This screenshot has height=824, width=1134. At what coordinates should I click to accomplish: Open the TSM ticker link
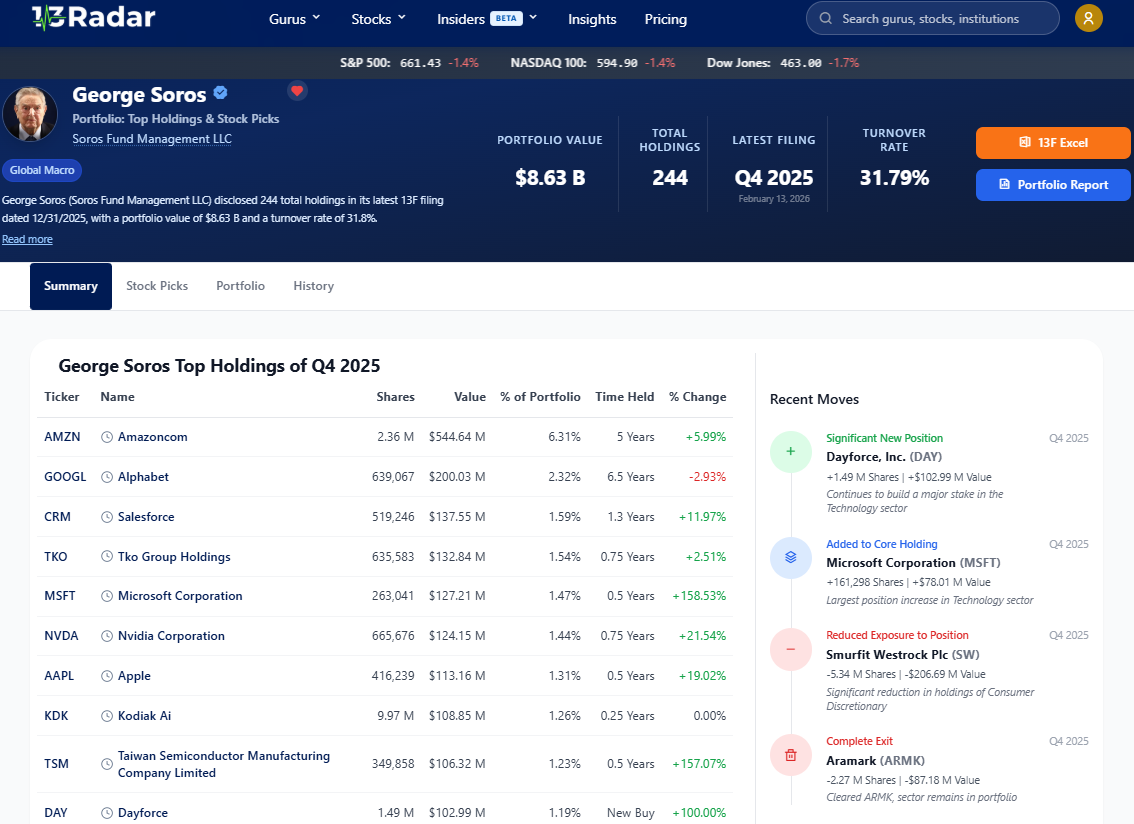tap(56, 763)
